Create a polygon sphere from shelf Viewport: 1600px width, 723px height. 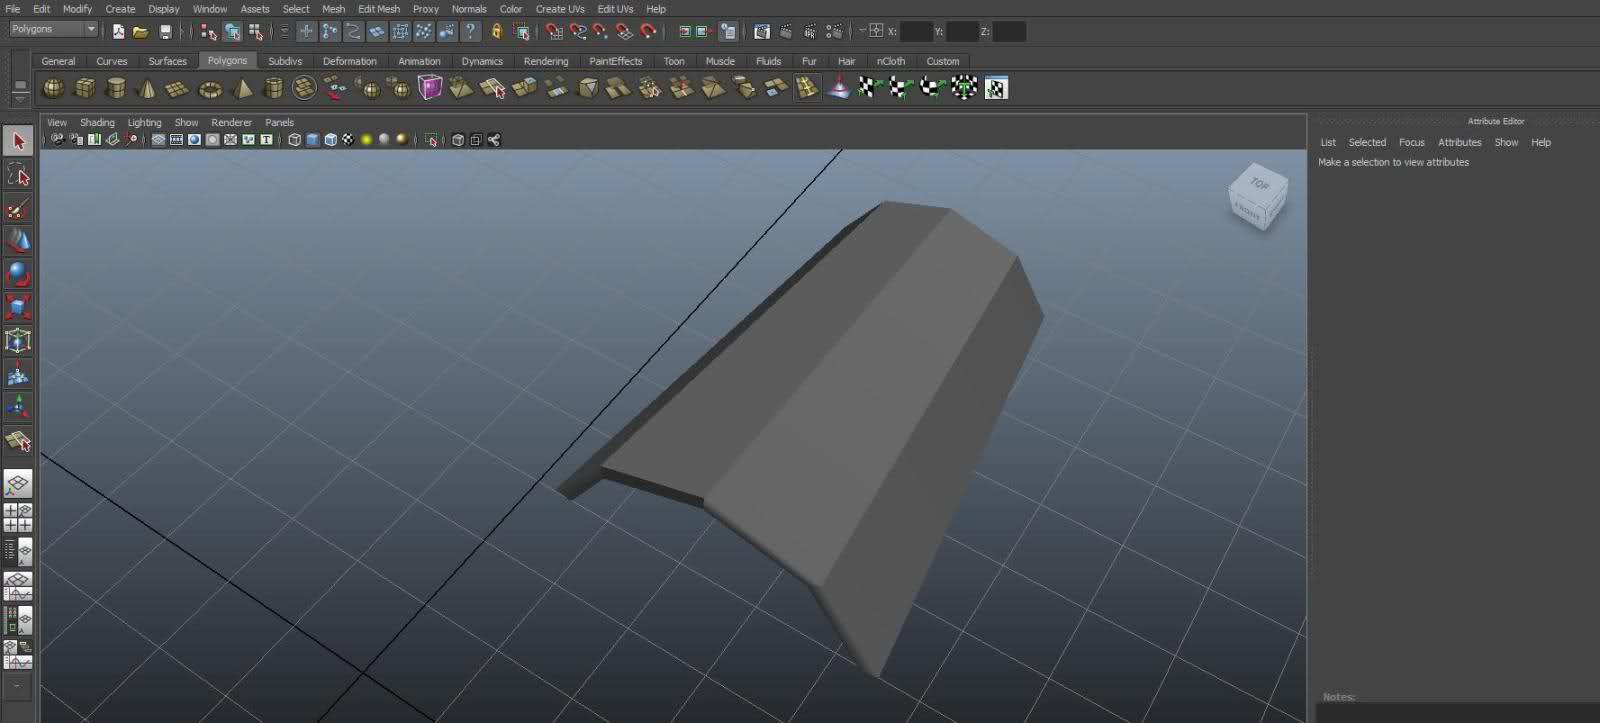click(x=53, y=89)
